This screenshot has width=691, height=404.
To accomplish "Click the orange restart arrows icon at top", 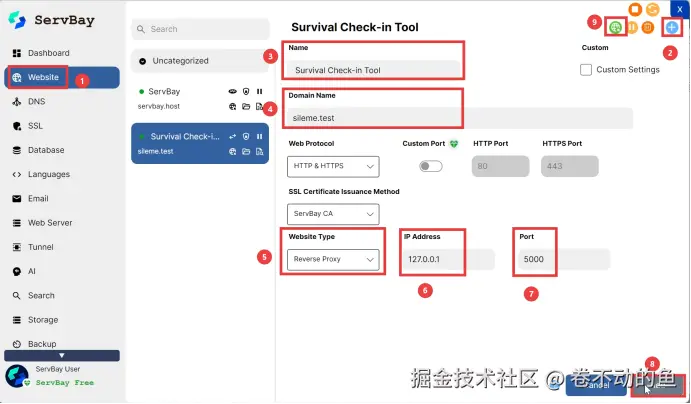I will tap(653, 9).
